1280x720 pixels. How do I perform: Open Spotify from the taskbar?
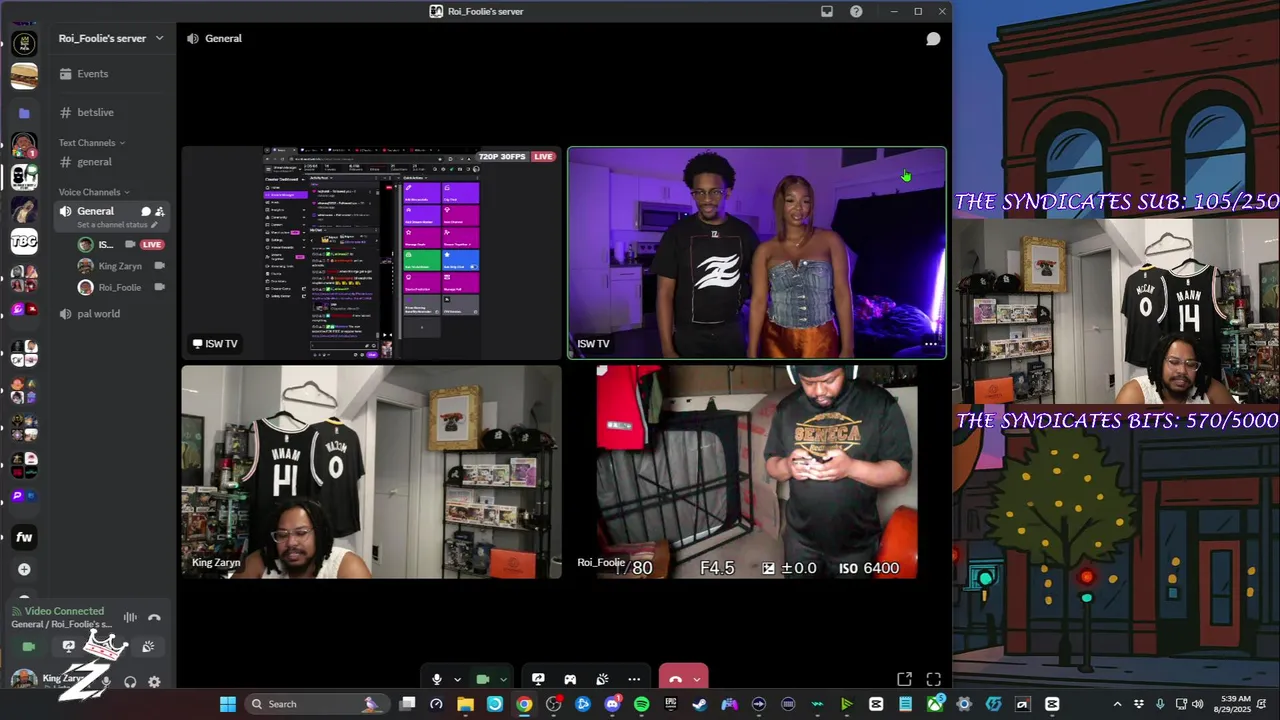[x=641, y=704]
